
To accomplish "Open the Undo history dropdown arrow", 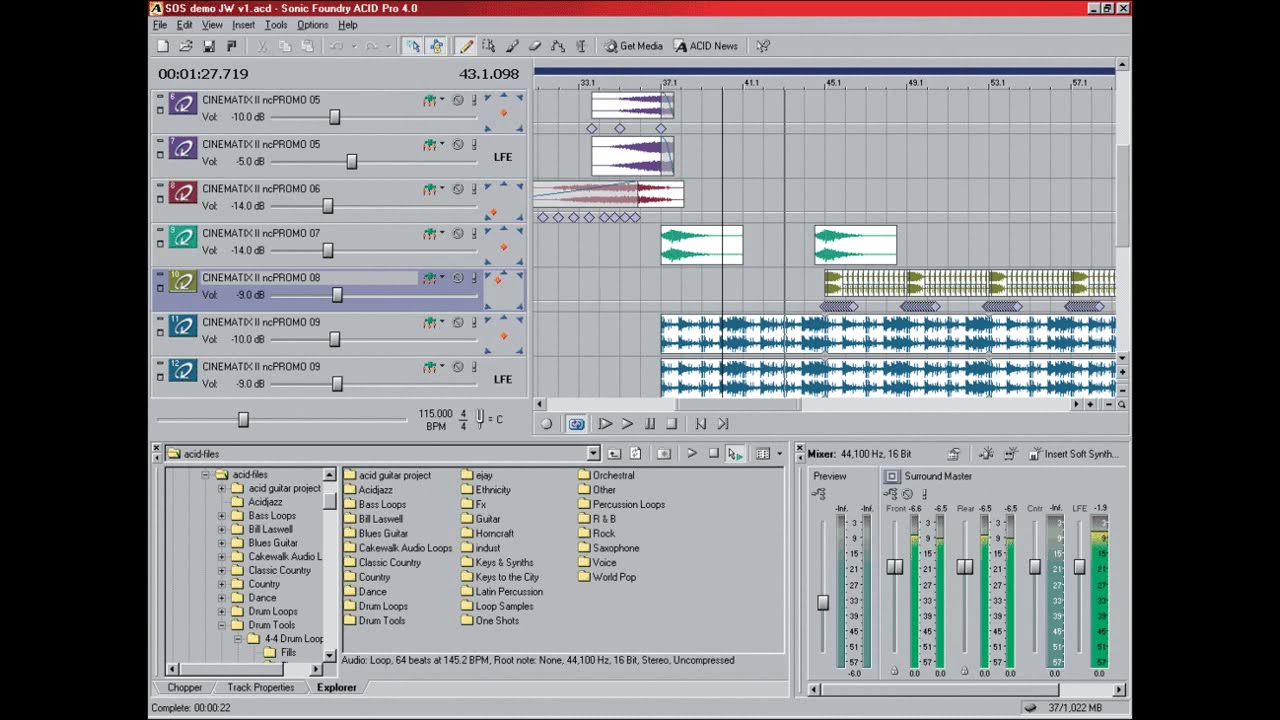I will point(353,46).
